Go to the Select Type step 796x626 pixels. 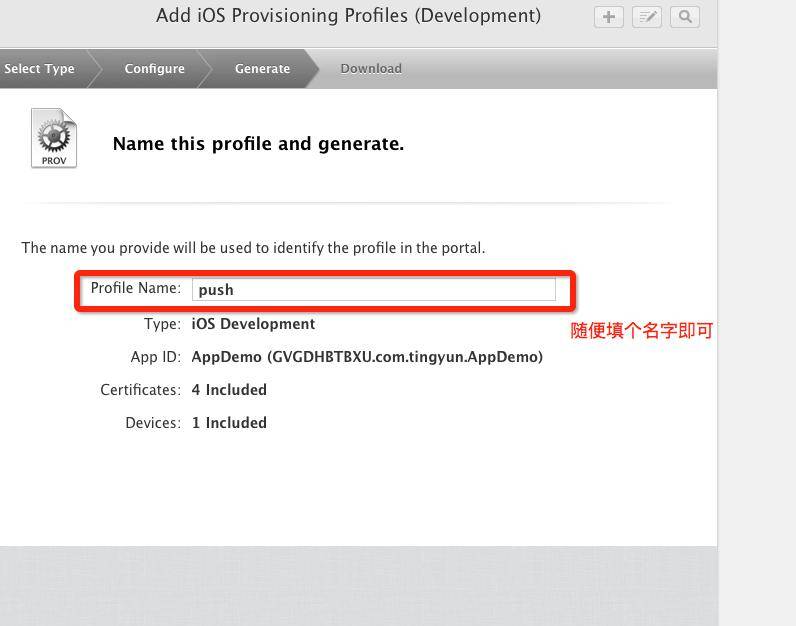pos(40,69)
